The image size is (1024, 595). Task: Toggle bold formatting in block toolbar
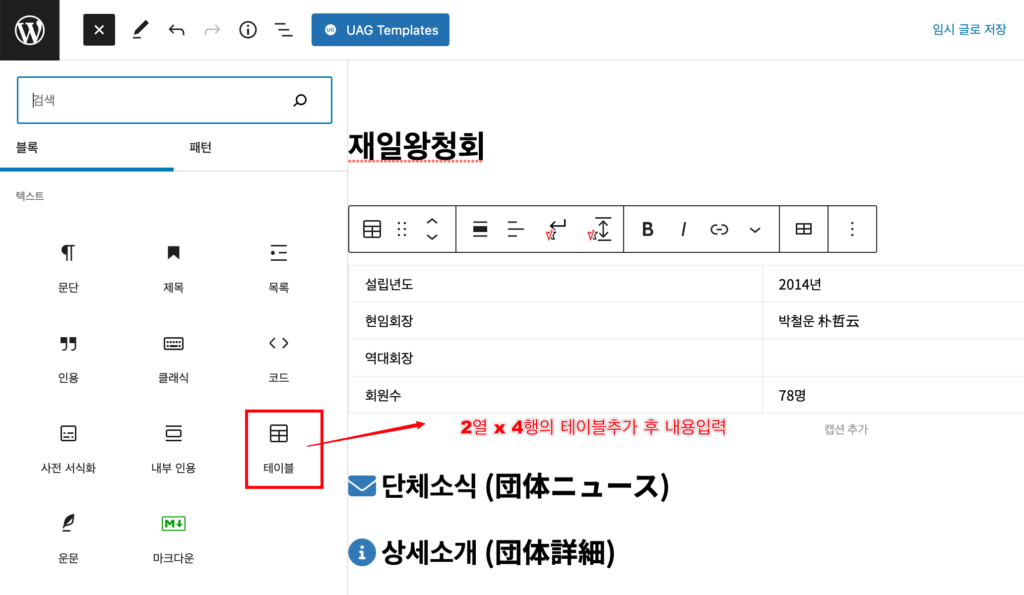pyautogui.click(x=647, y=229)
